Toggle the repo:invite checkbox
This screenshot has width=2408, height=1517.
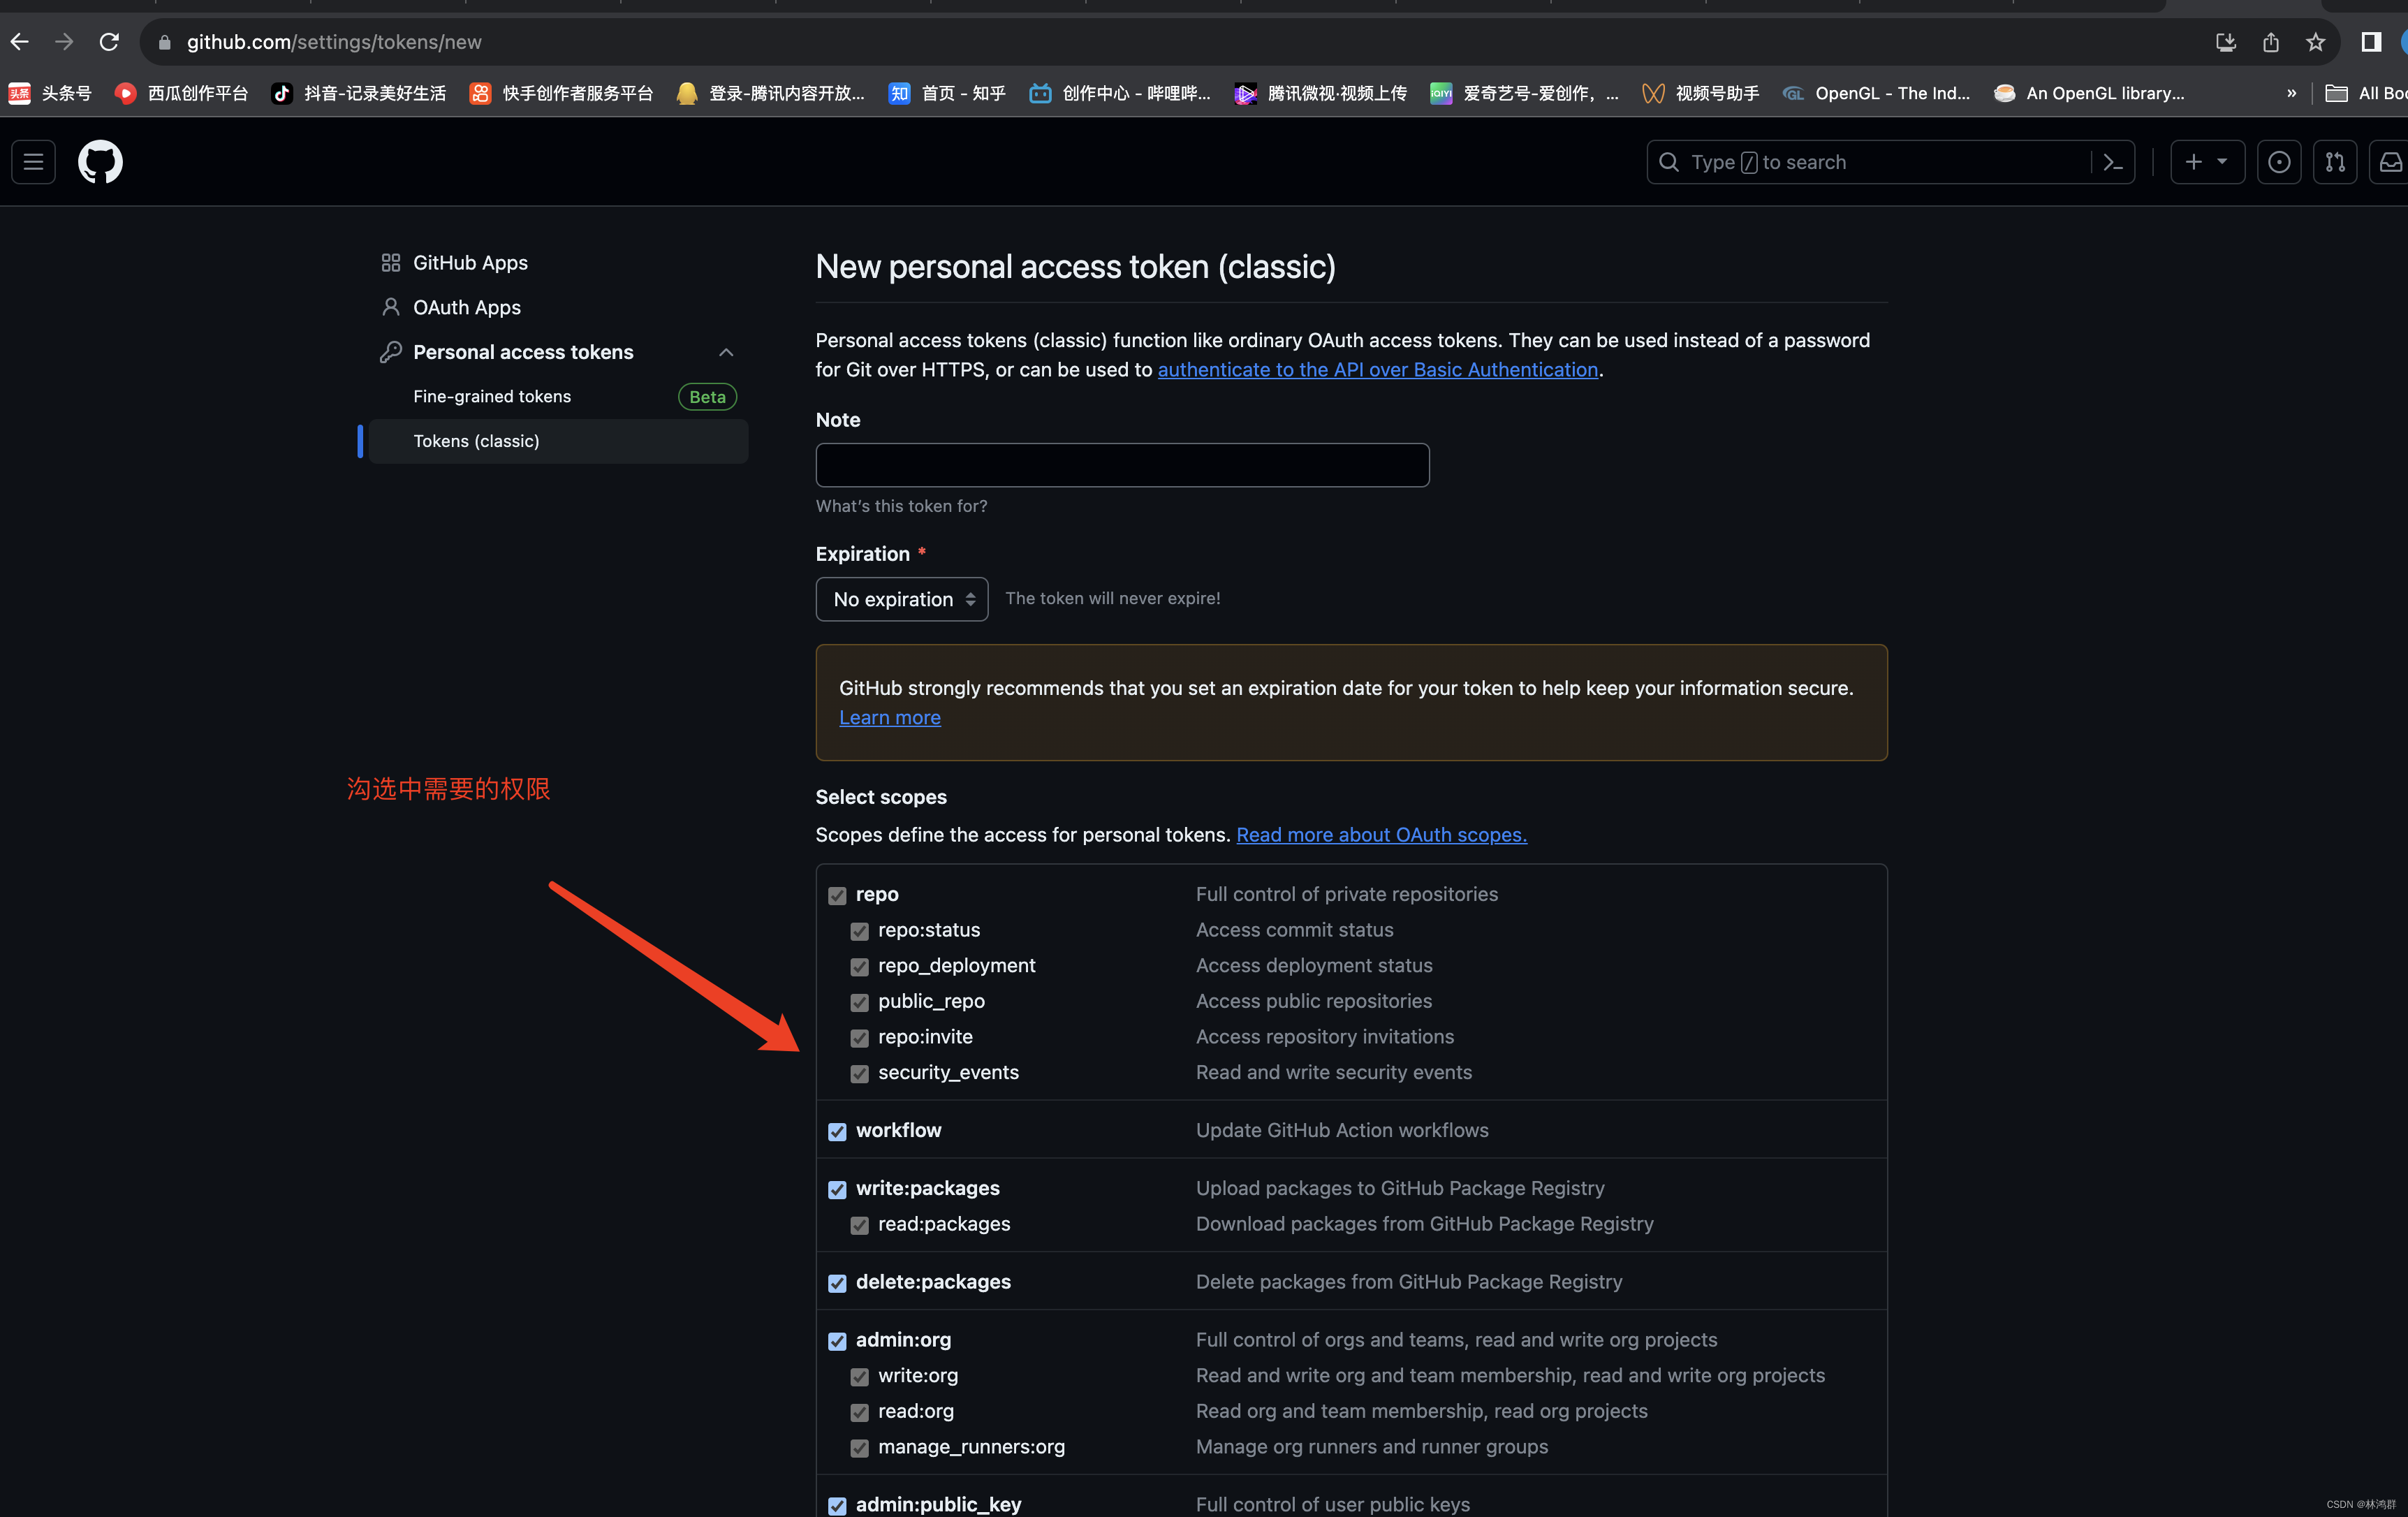859,1038
